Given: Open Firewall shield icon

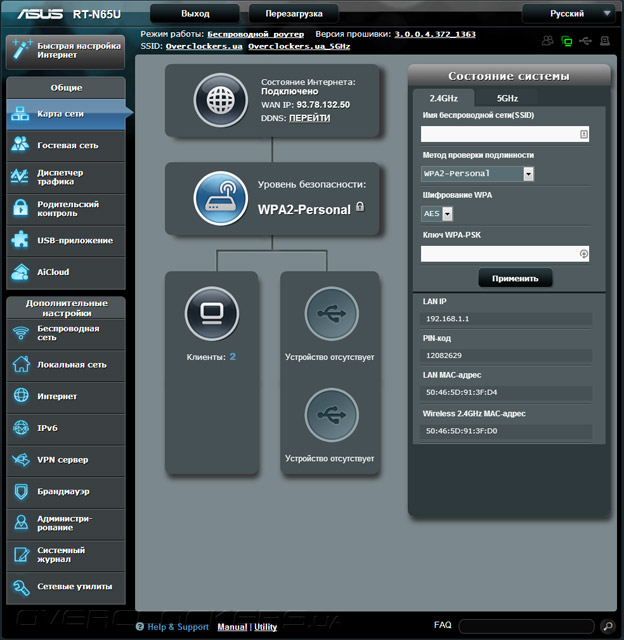Looking at the screenshot, I should (x=21, y=491).
